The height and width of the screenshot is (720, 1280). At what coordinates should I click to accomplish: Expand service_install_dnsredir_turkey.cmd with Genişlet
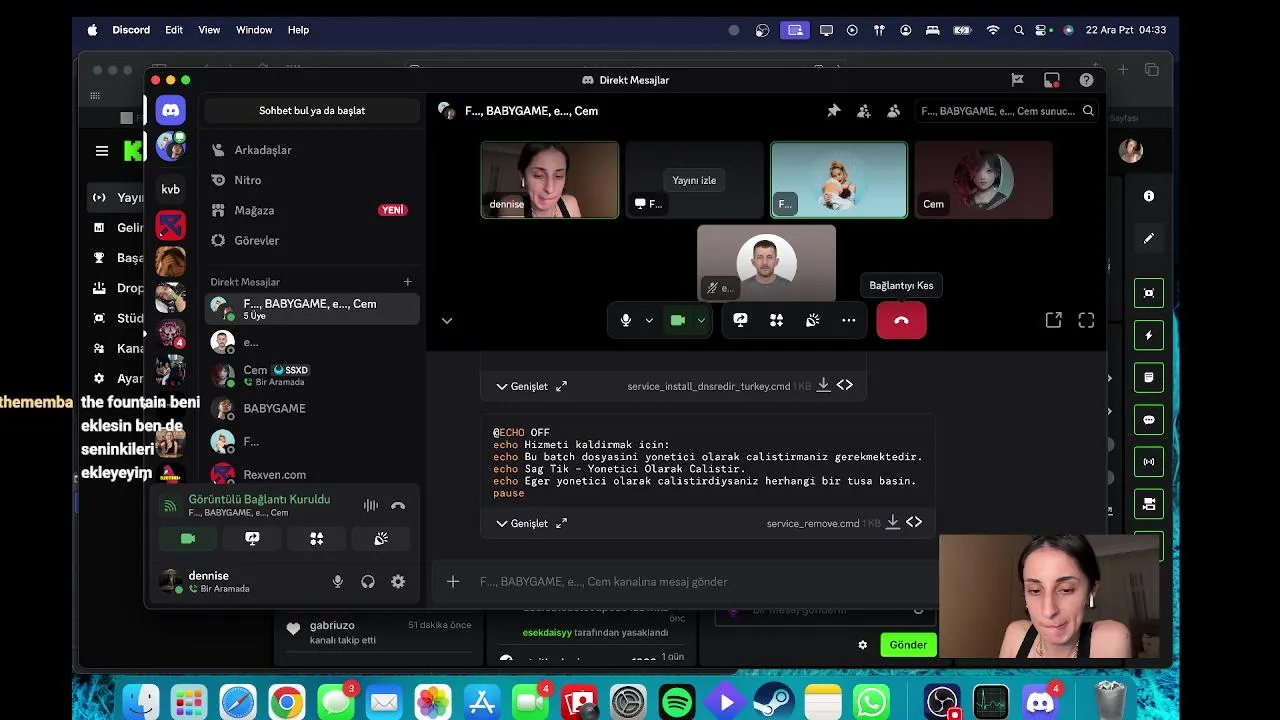[521, 386]
